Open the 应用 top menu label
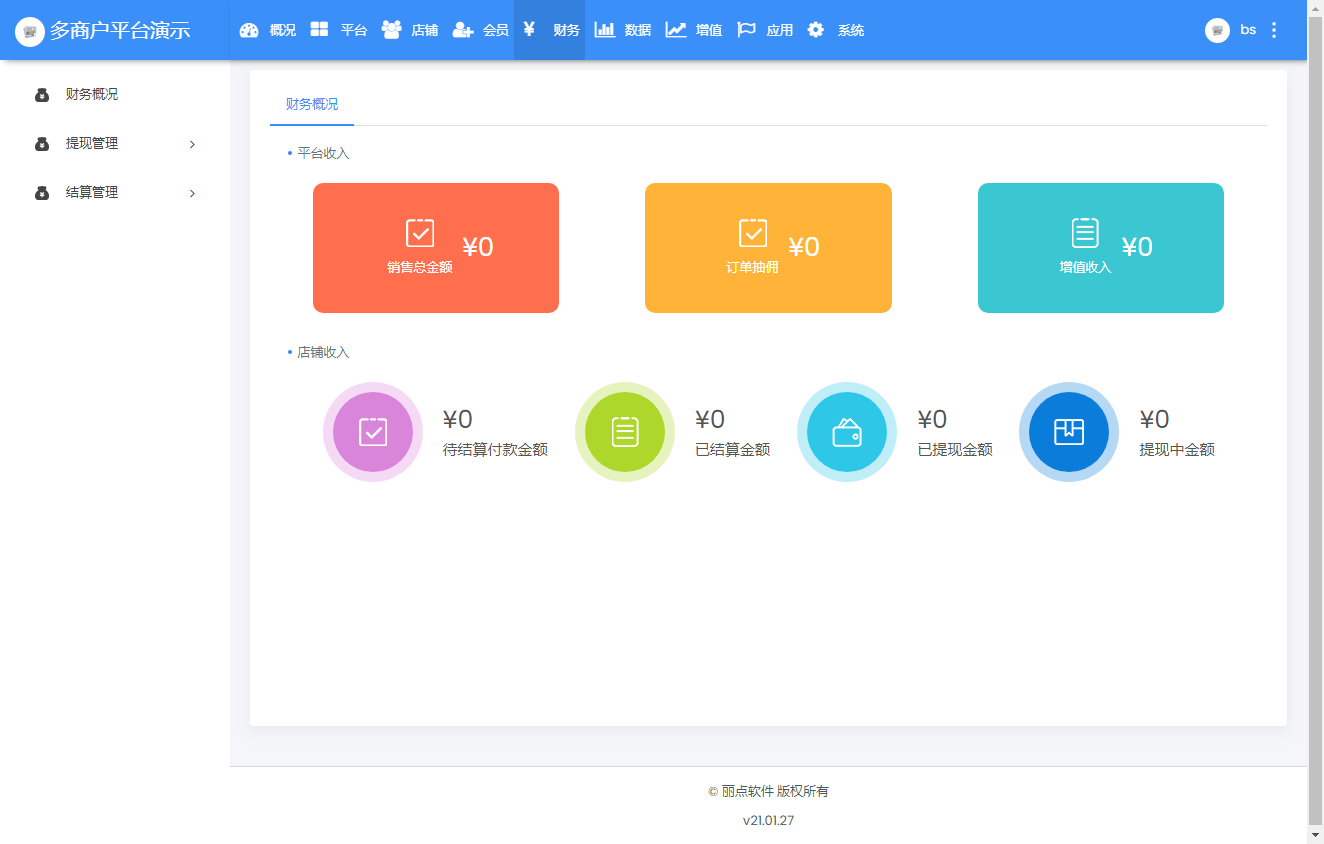 tap(780, 30)
